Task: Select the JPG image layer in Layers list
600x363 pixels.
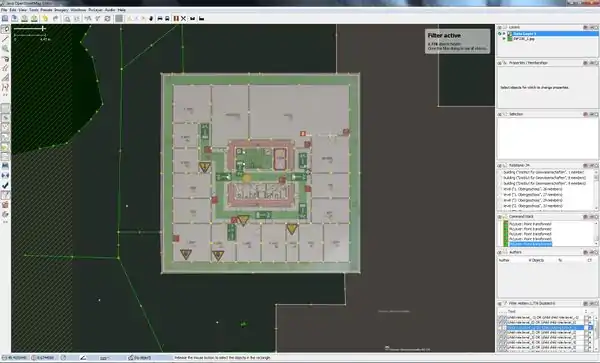Action: (x=524, y=39)
